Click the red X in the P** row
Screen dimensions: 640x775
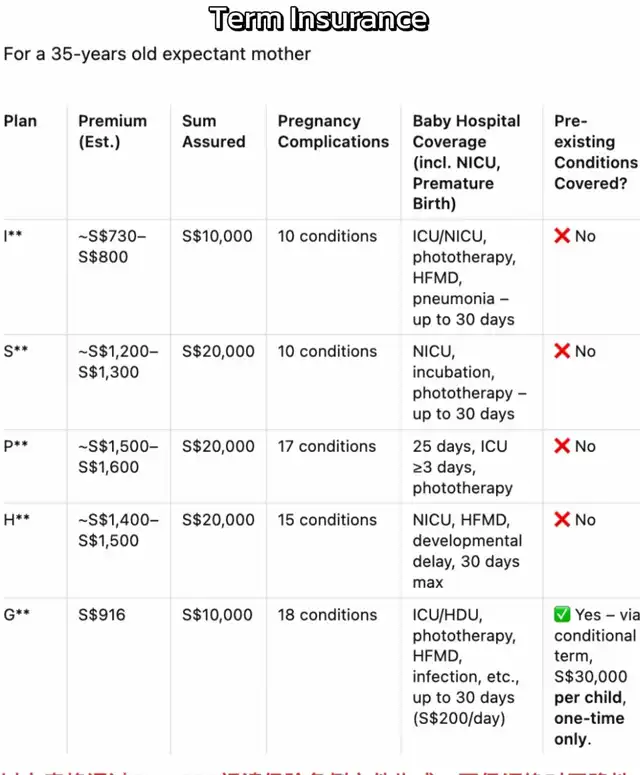tap(562, 447)
